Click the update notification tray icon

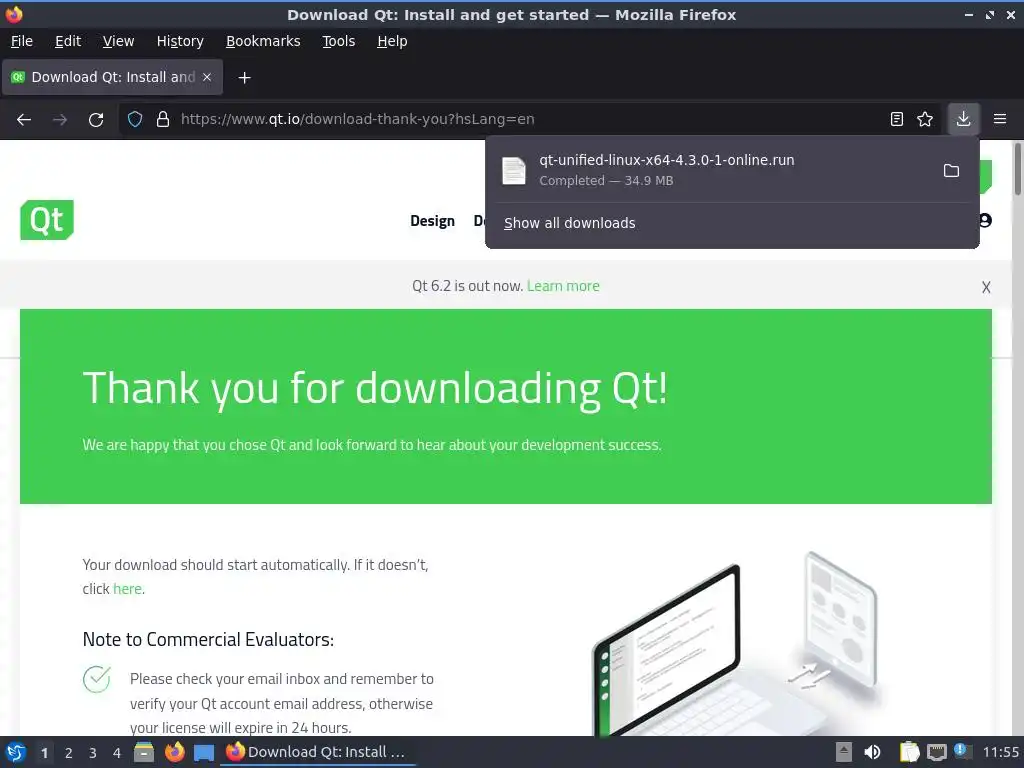962,751
